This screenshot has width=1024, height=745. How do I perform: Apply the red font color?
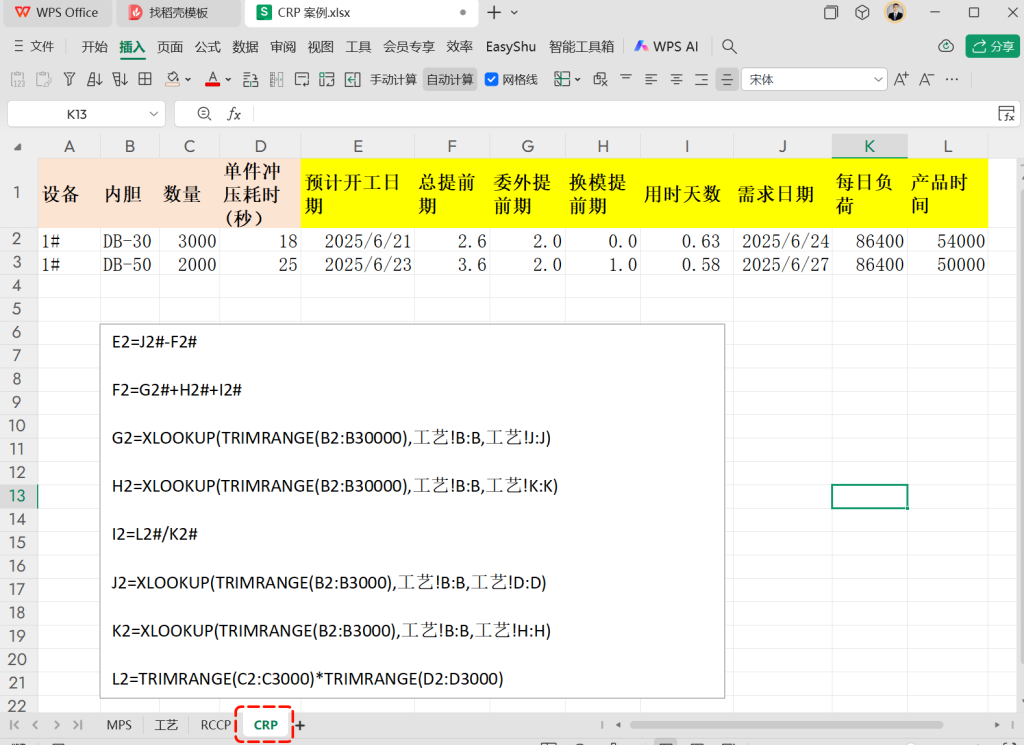[212, 80]
